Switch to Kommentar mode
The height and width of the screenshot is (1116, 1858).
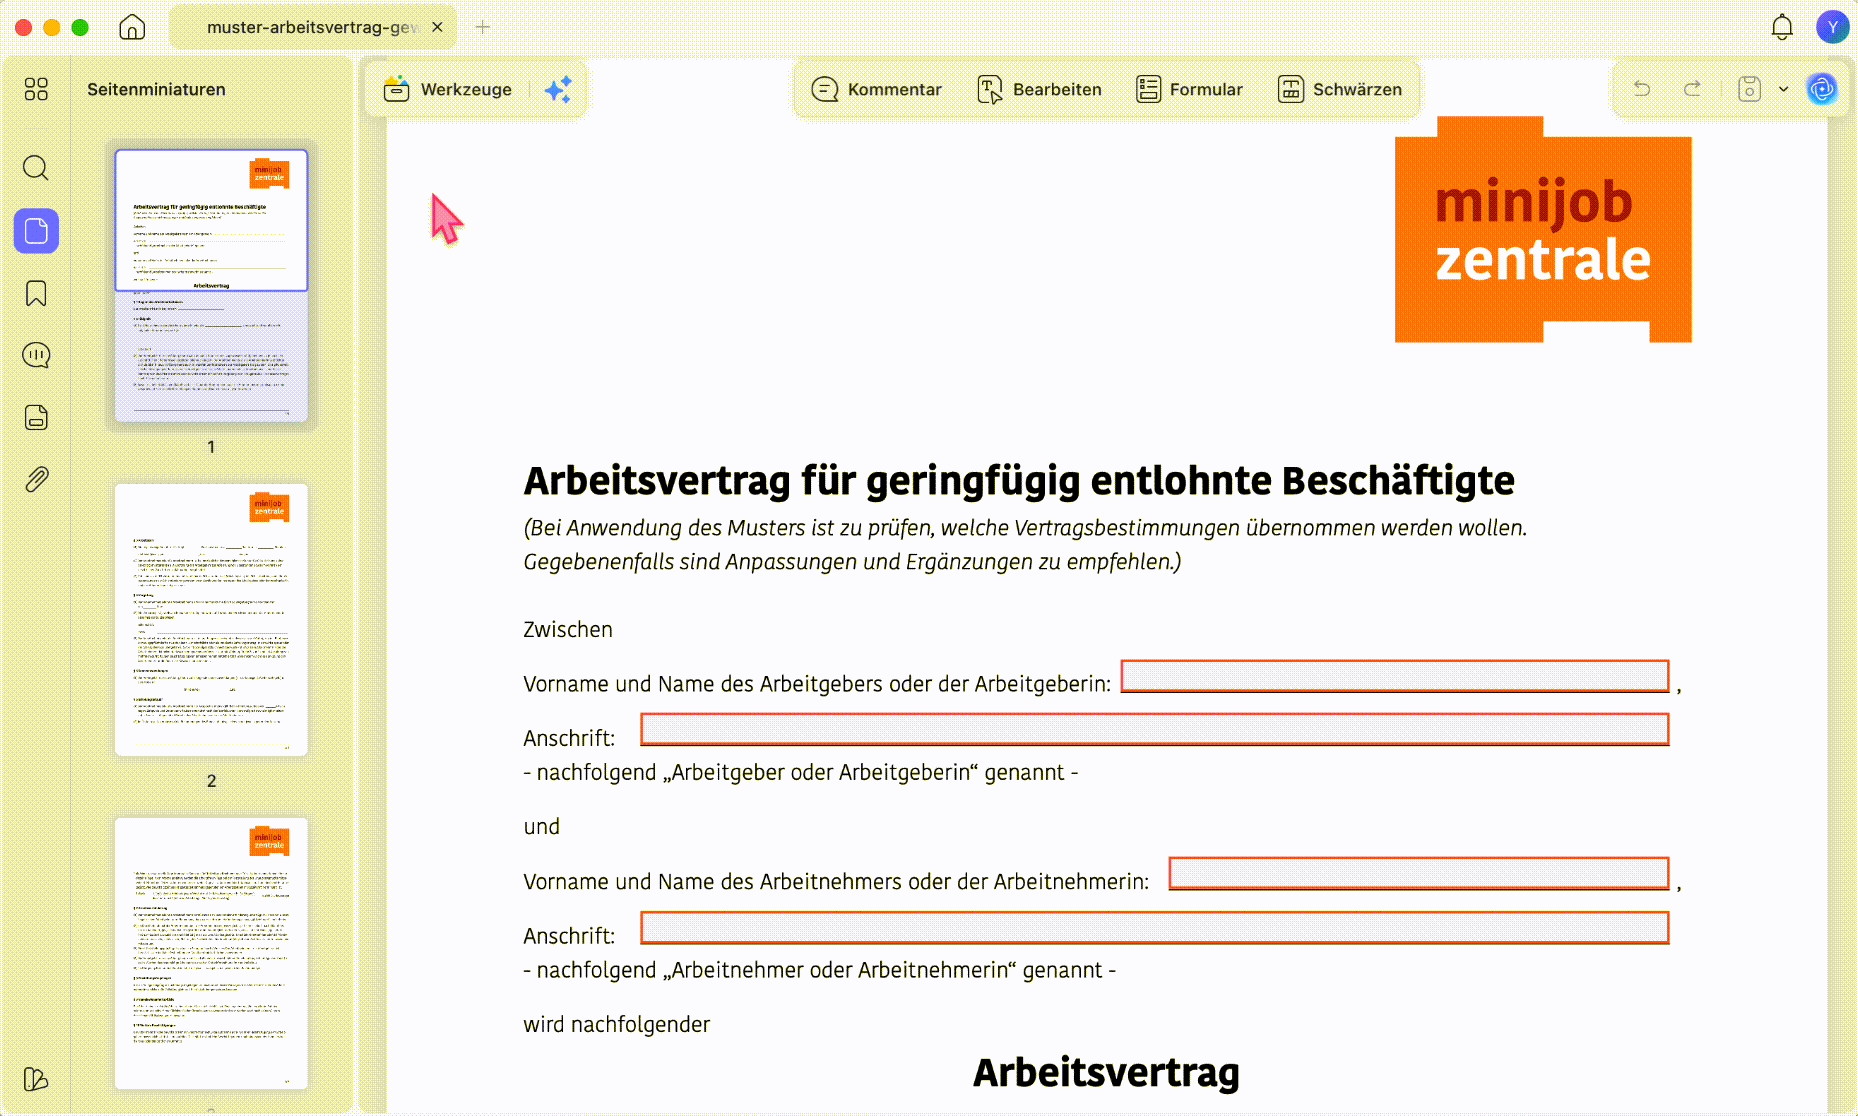[x=876, y=89]
